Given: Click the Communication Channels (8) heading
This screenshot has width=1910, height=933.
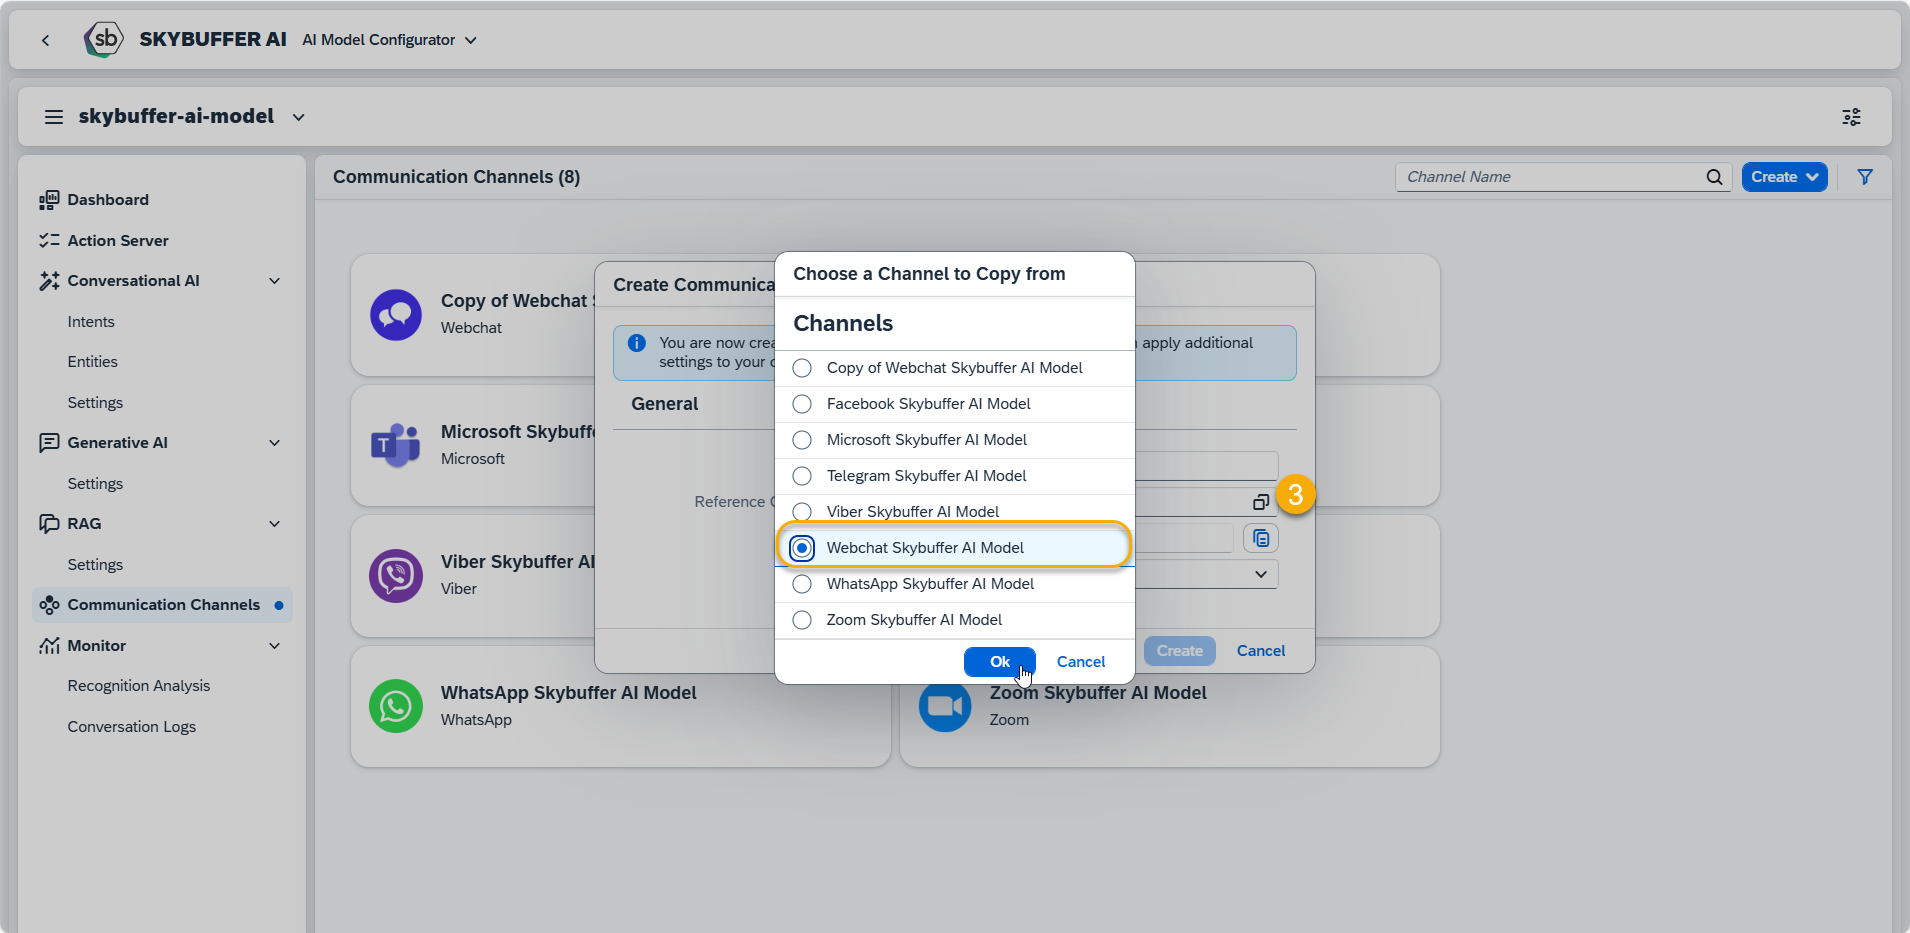Looking at the screenshot, I should tap(456, 177).
